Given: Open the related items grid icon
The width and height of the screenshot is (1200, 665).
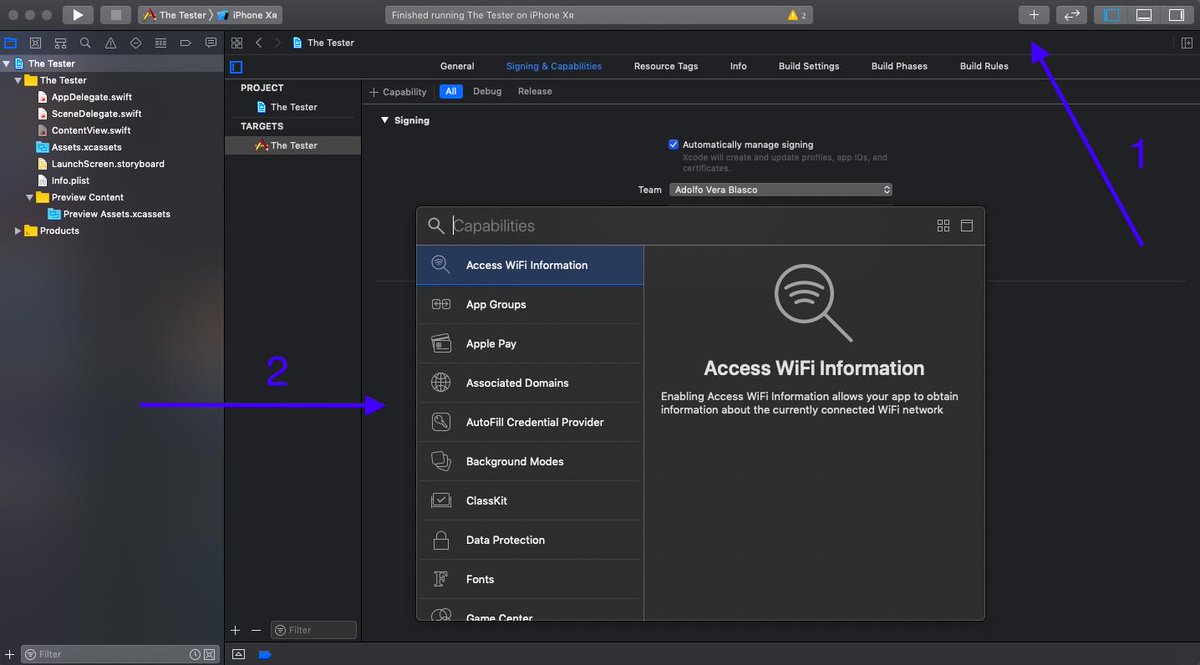Looking at the screenshot, I should tap(237, 43).
